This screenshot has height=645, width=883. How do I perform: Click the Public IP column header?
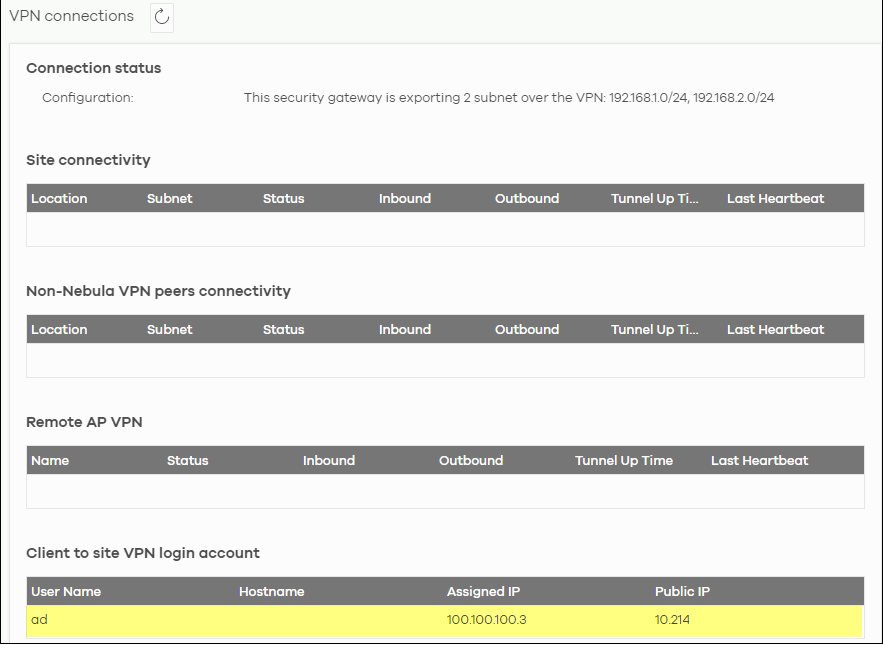(682, 591)
